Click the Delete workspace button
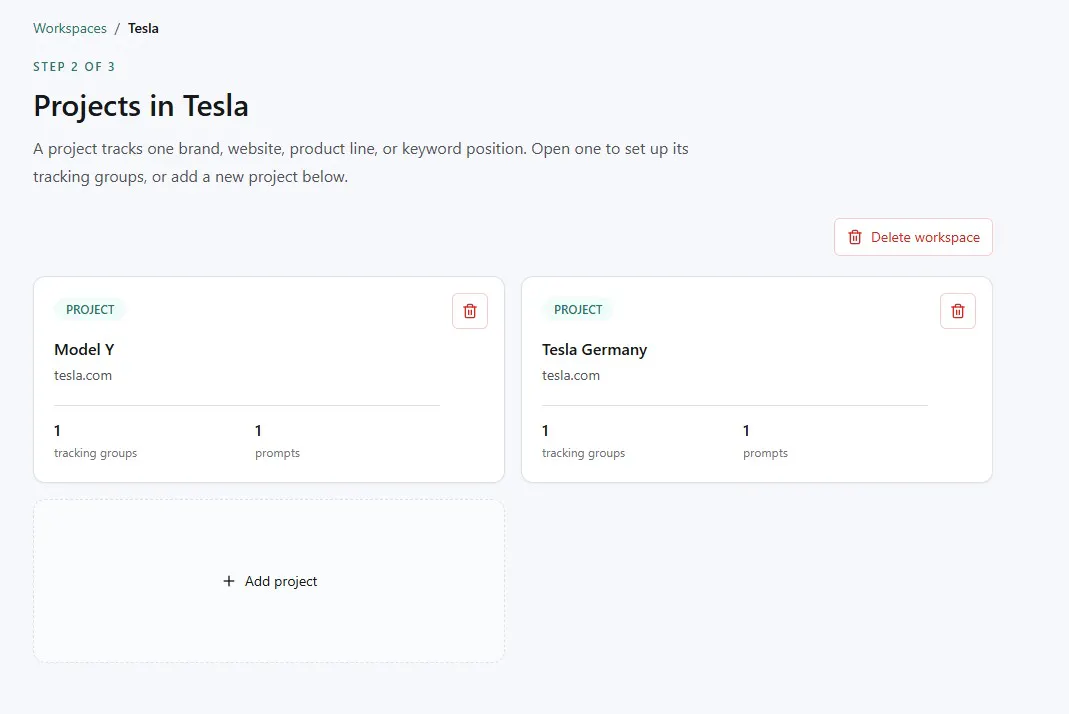Viewport: 1069px width, 714px height. 913,237
